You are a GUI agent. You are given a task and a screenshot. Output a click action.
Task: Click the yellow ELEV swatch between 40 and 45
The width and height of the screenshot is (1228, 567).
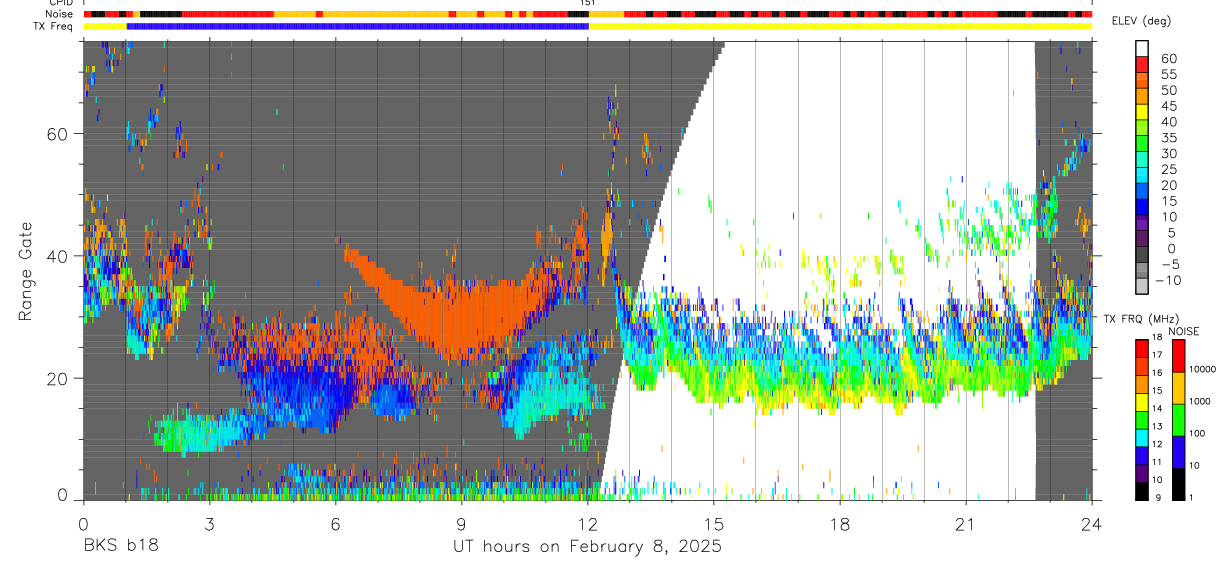(1142, 112)
